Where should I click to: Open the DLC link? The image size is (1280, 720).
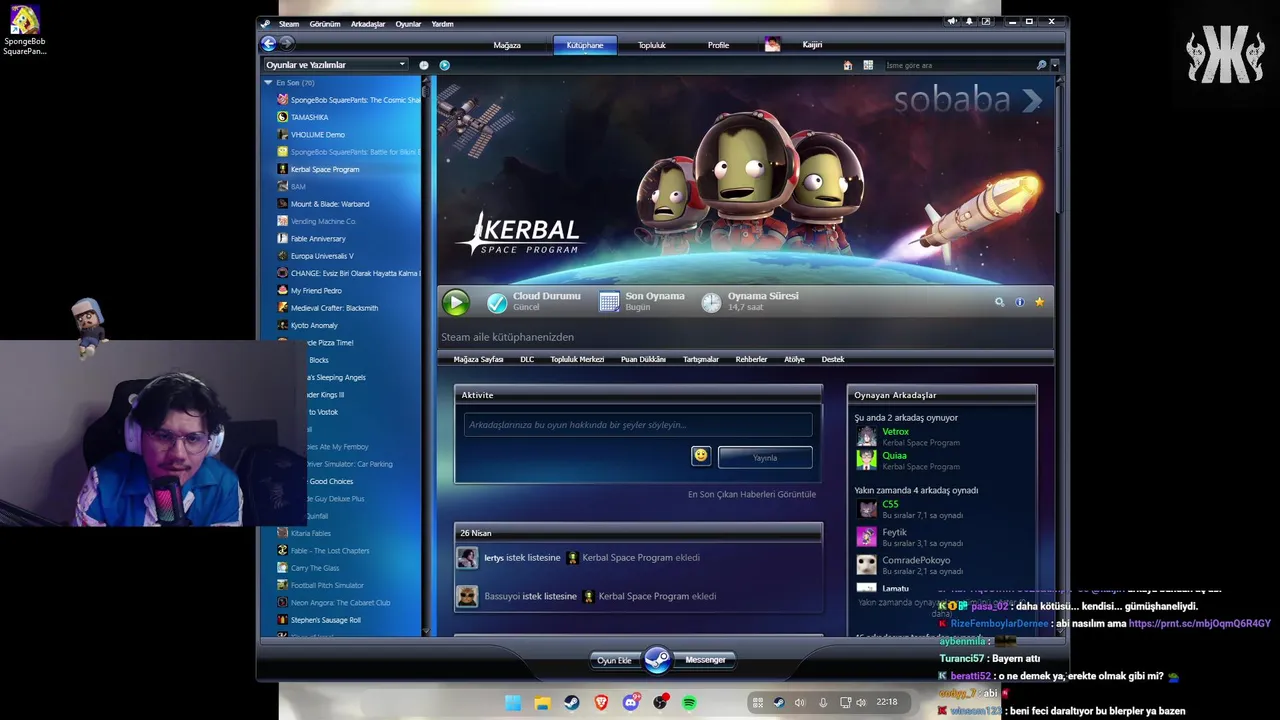click(x=527, y=359)
